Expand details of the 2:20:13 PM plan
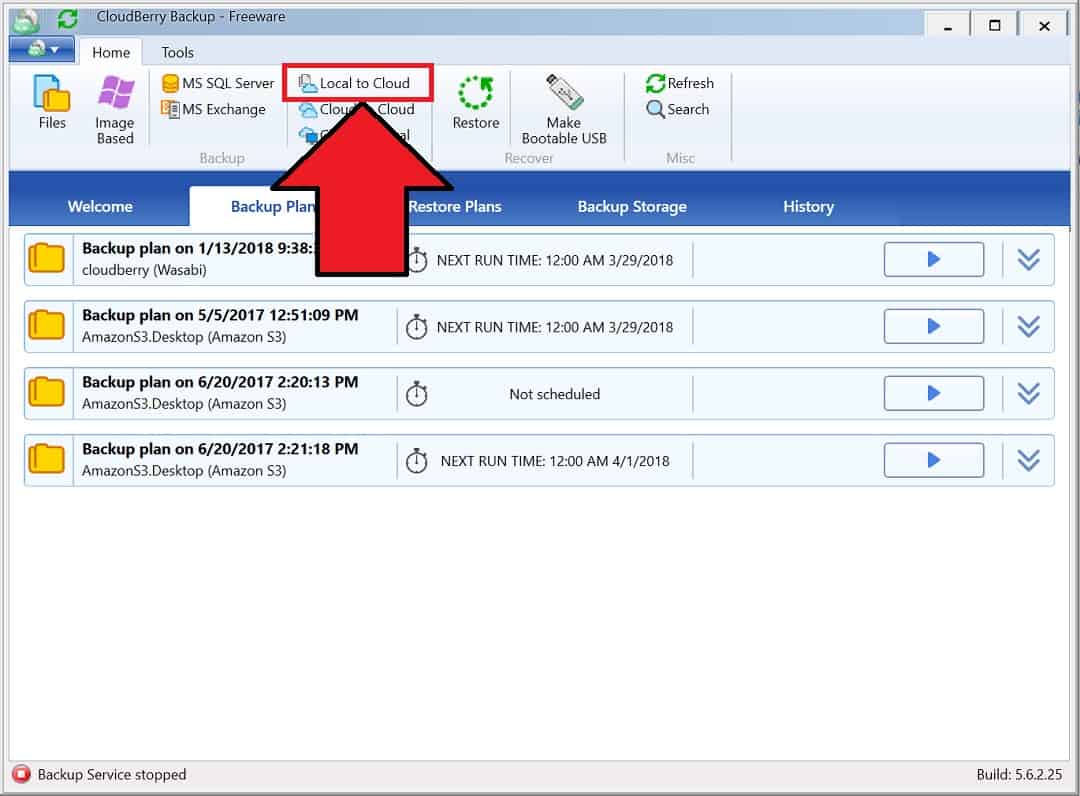The width and height of the screenshot is (1080, 796). click(1028, 393)
